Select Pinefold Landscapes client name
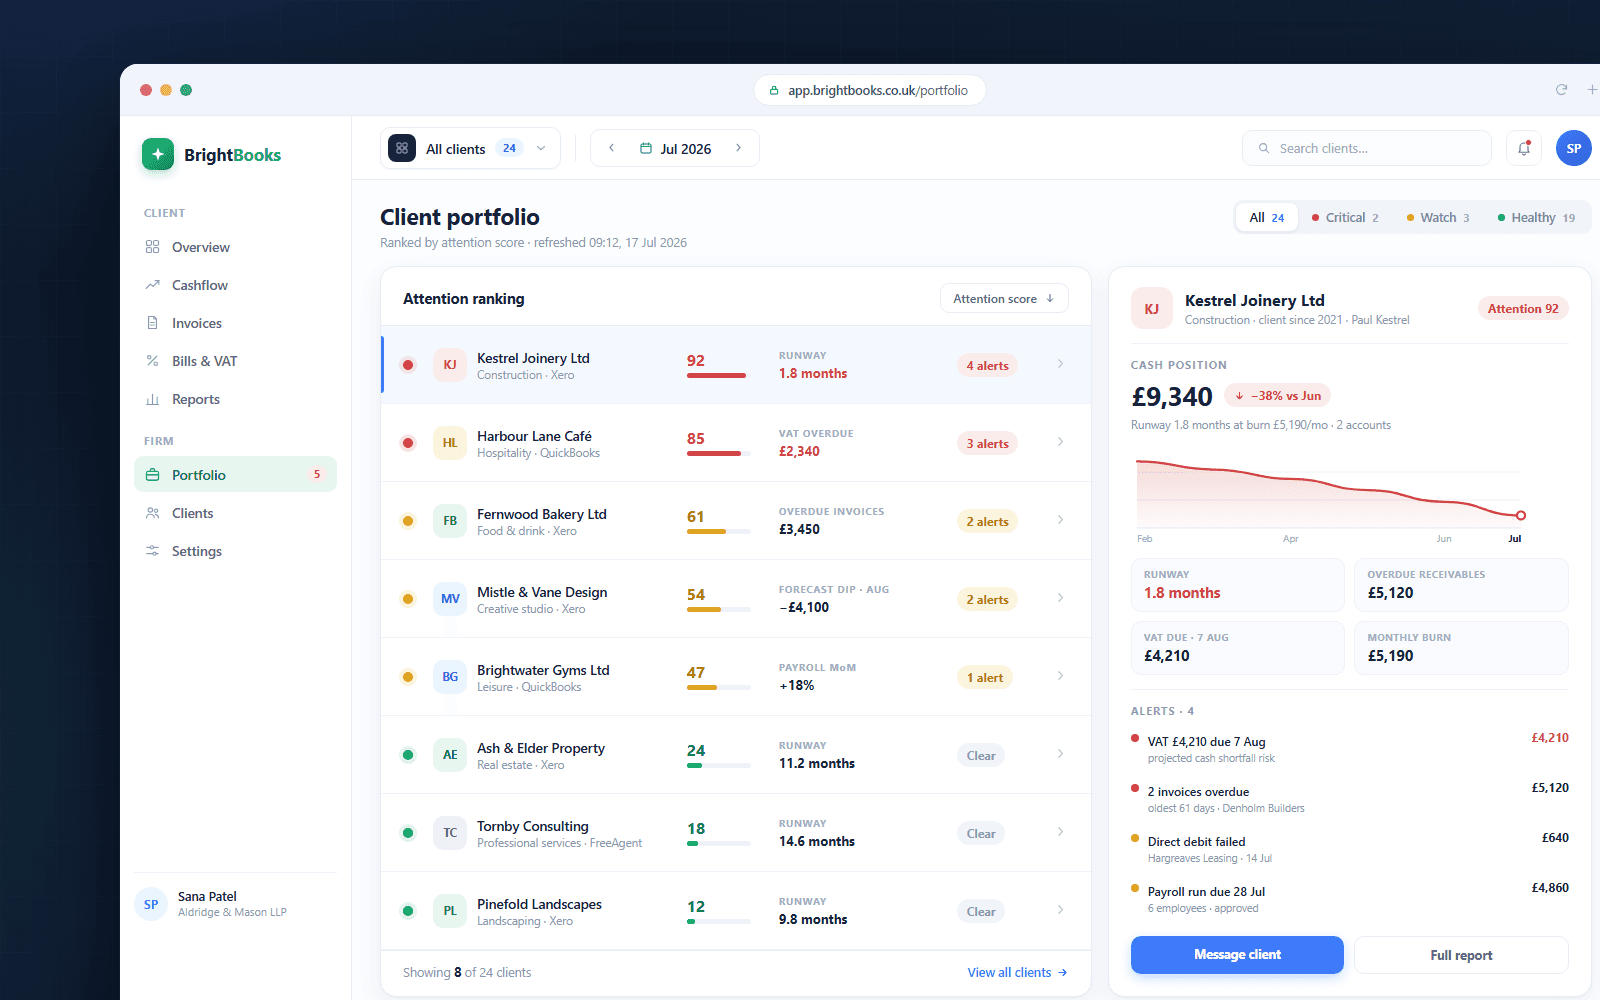The image size is (1600, 1000). pyautogui.click(x=539, y=904)
